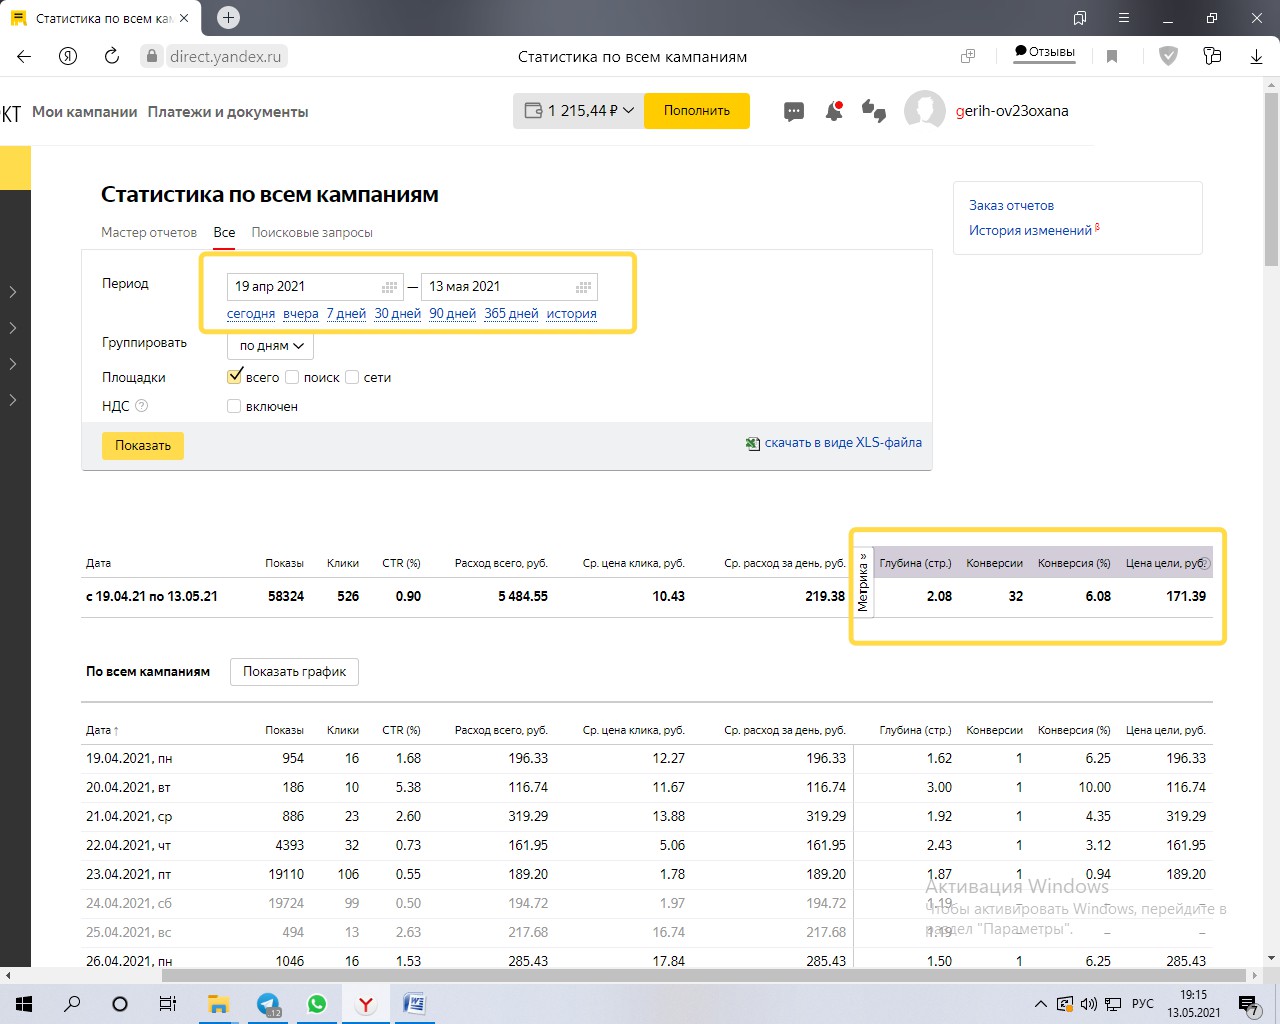Click the browser bookmark icon
Screen dimensions: 1280x1024
1112,56
